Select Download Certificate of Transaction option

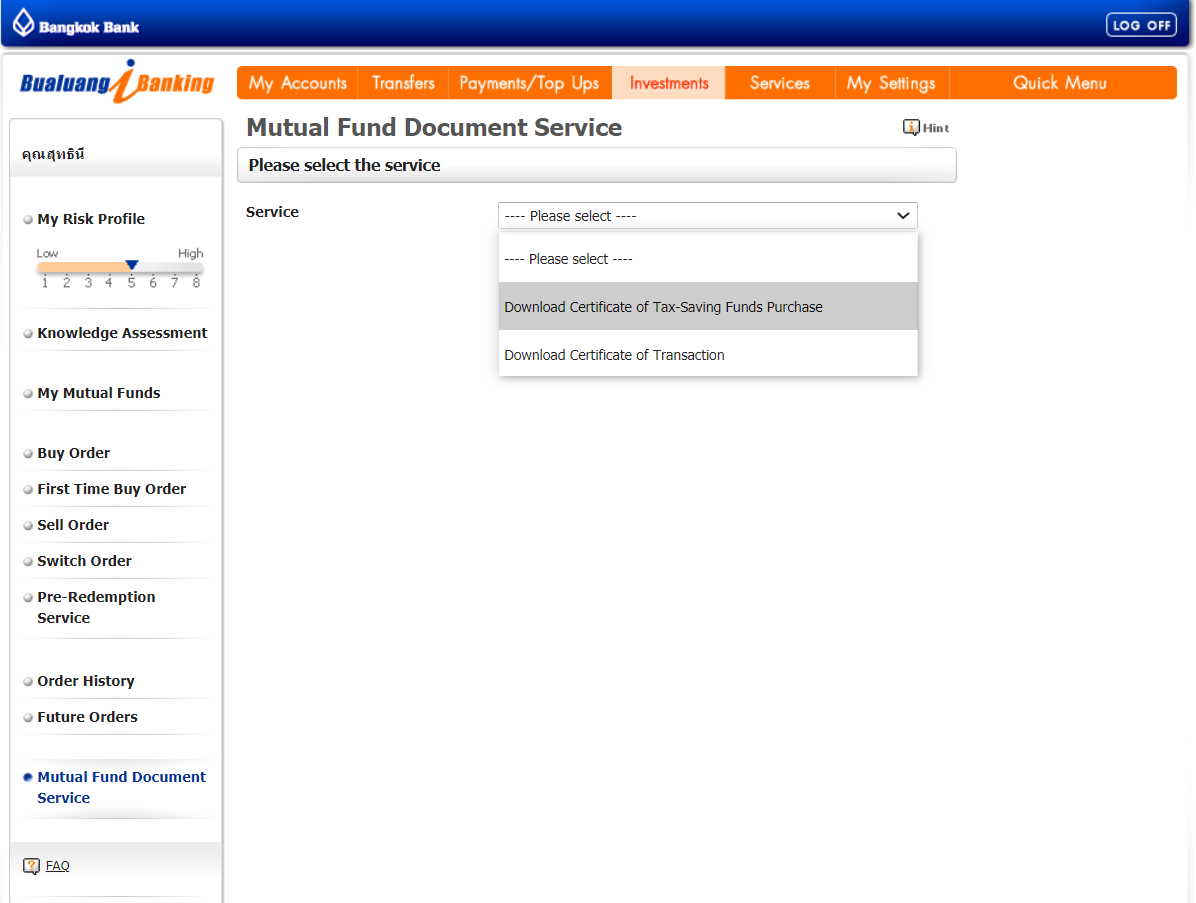point(613,353)
